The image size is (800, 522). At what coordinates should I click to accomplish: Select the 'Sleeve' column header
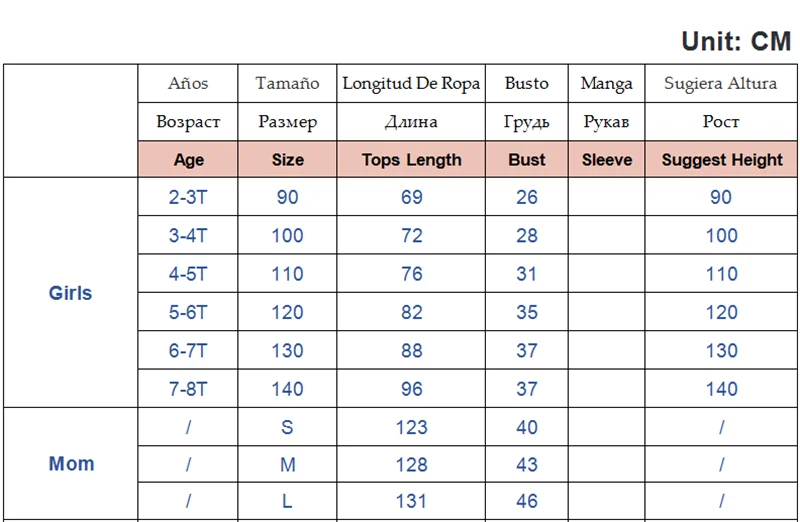coord(606,160)
